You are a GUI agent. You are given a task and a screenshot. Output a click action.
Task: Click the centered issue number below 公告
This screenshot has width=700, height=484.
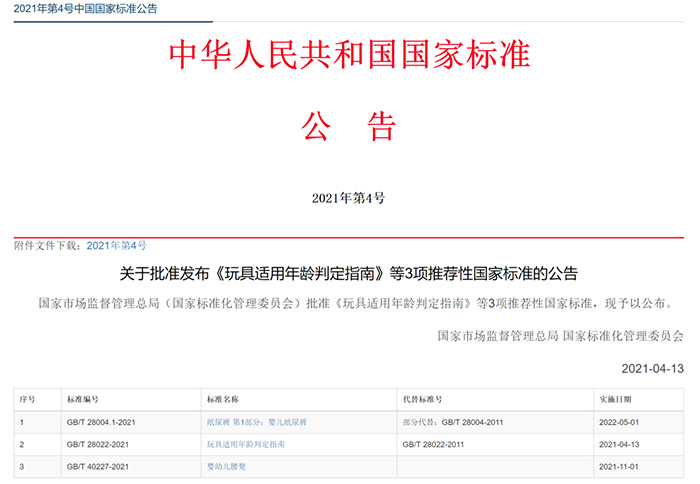click(349, 198)
